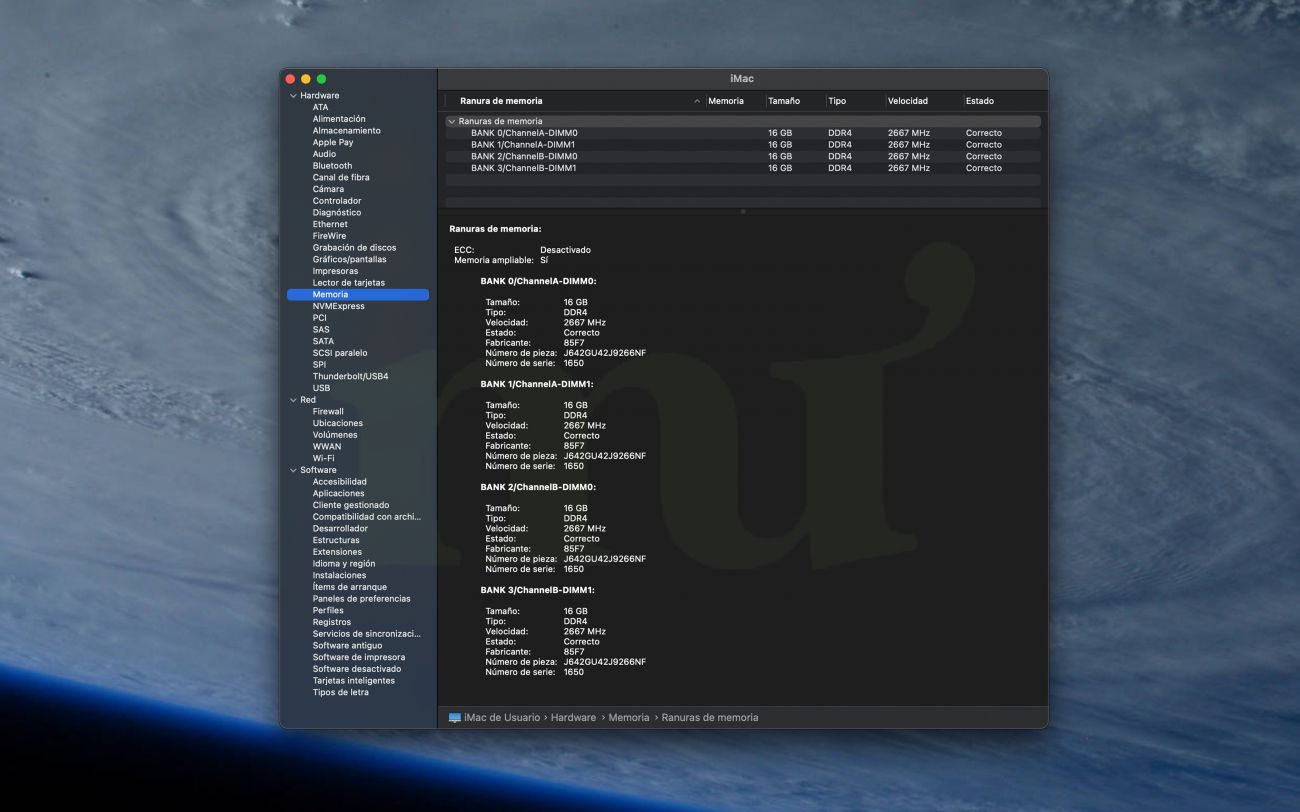Collapse the Hardware section in sidebar
This screenshot has height=812, width=1300.
pos(293,96)
